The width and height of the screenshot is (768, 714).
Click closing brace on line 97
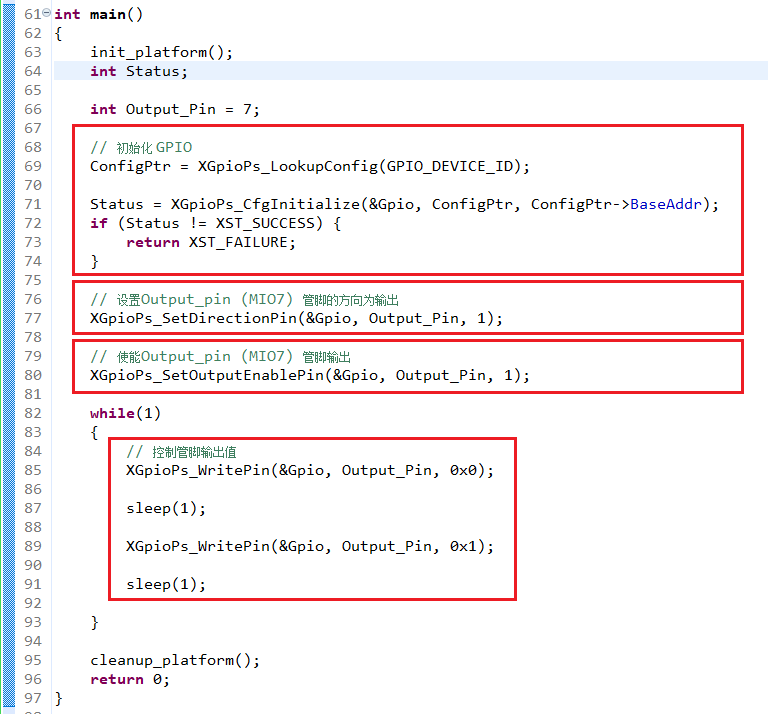(x=59, y=699)
